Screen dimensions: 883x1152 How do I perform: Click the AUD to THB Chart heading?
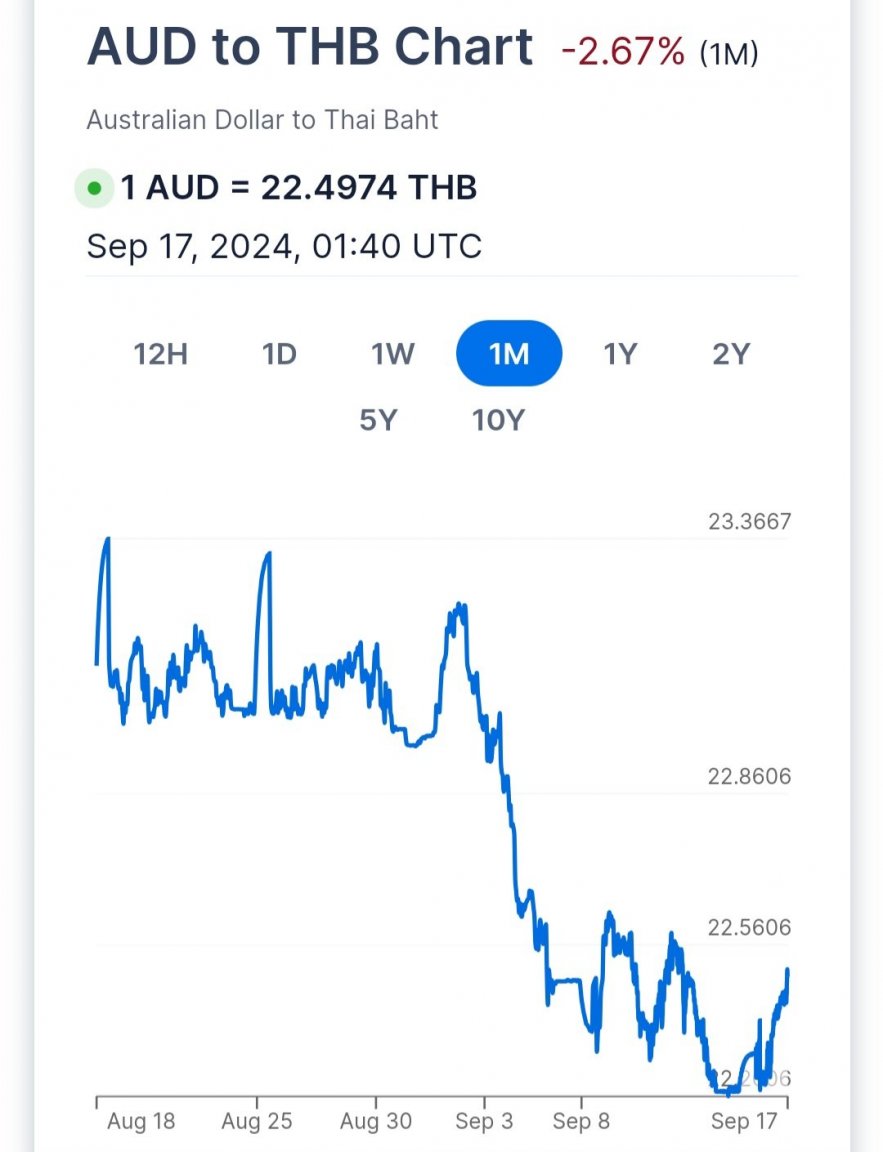(x=310, y=46)
